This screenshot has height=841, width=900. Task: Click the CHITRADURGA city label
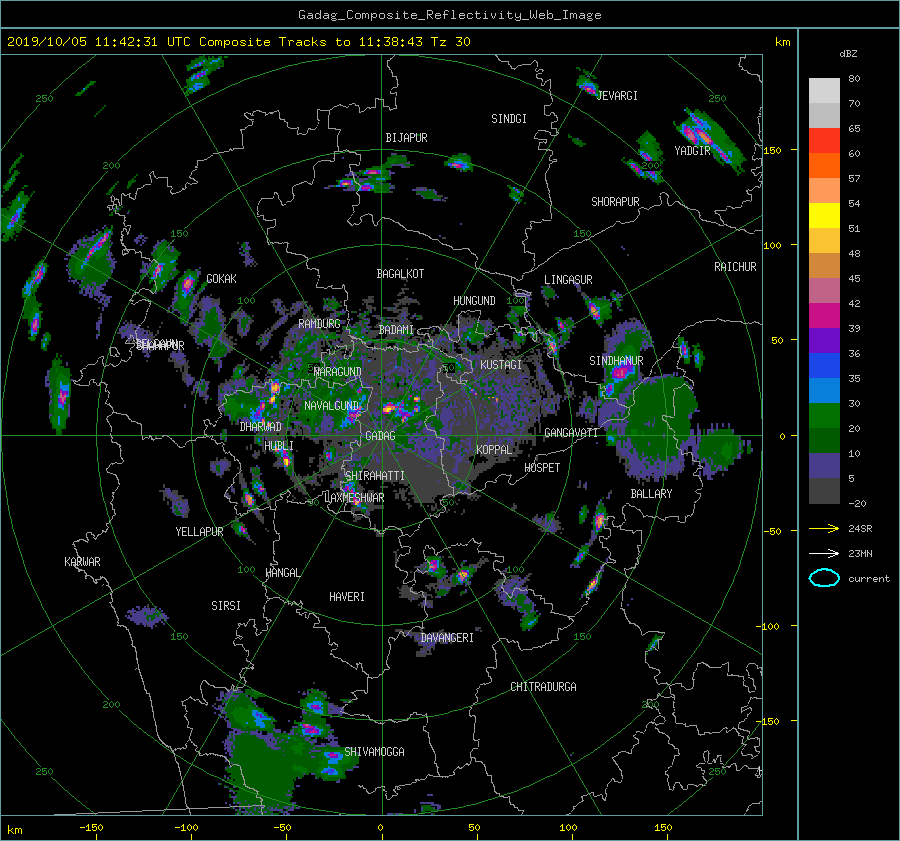[x=543, y=687]
